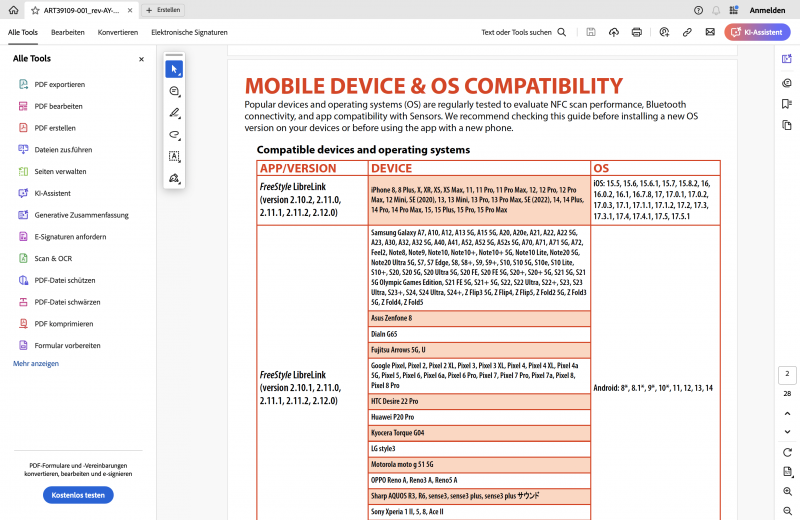The width and height of the screenshot is (800, 520).
Task: Click the Asus Zenfone 8 table row
Action: pyautogui.click(x=479, y=318)
